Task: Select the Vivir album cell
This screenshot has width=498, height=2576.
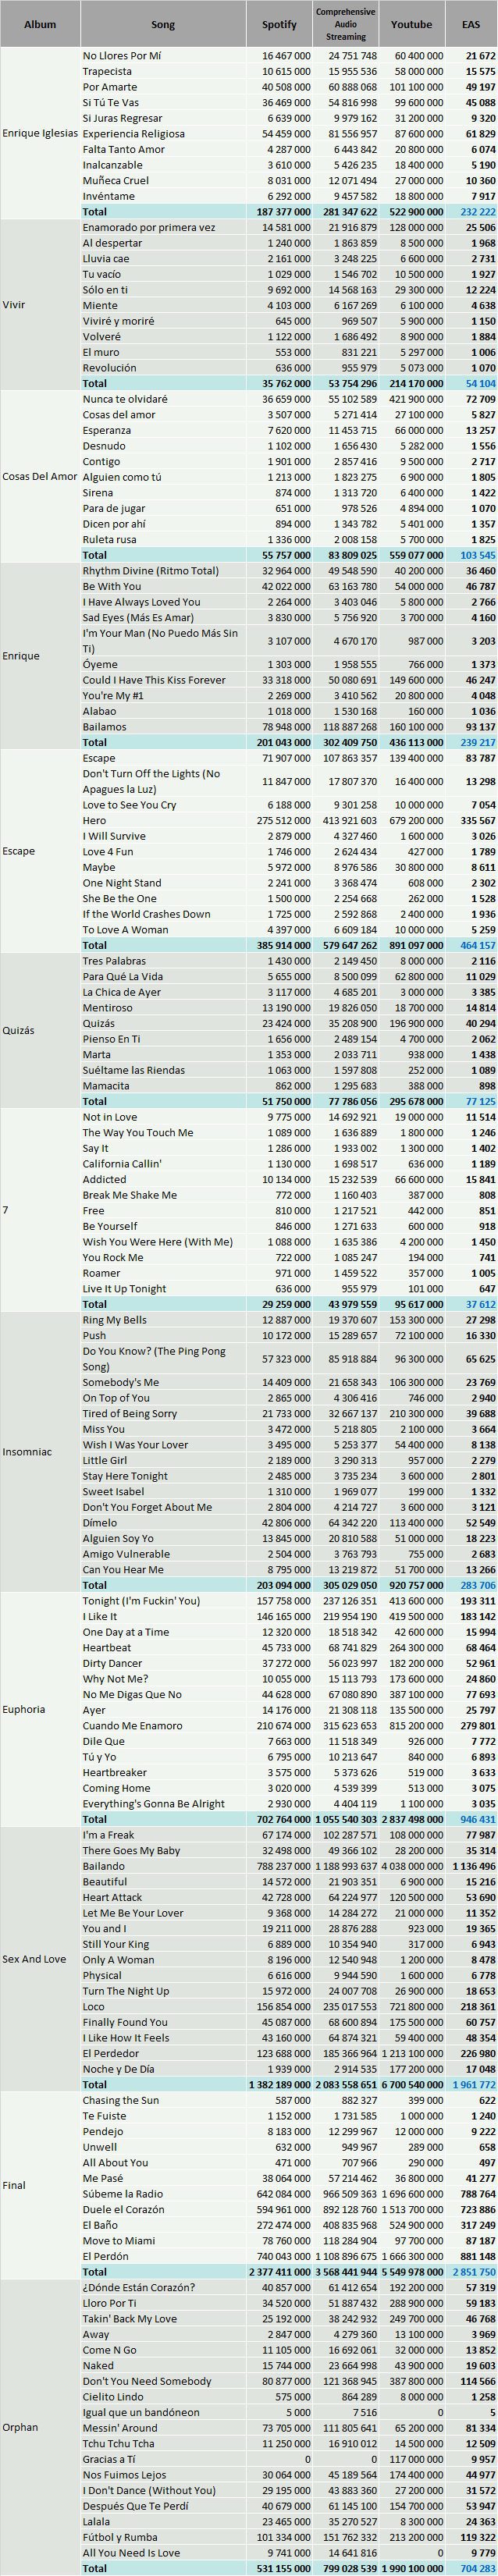Action: 40,305
